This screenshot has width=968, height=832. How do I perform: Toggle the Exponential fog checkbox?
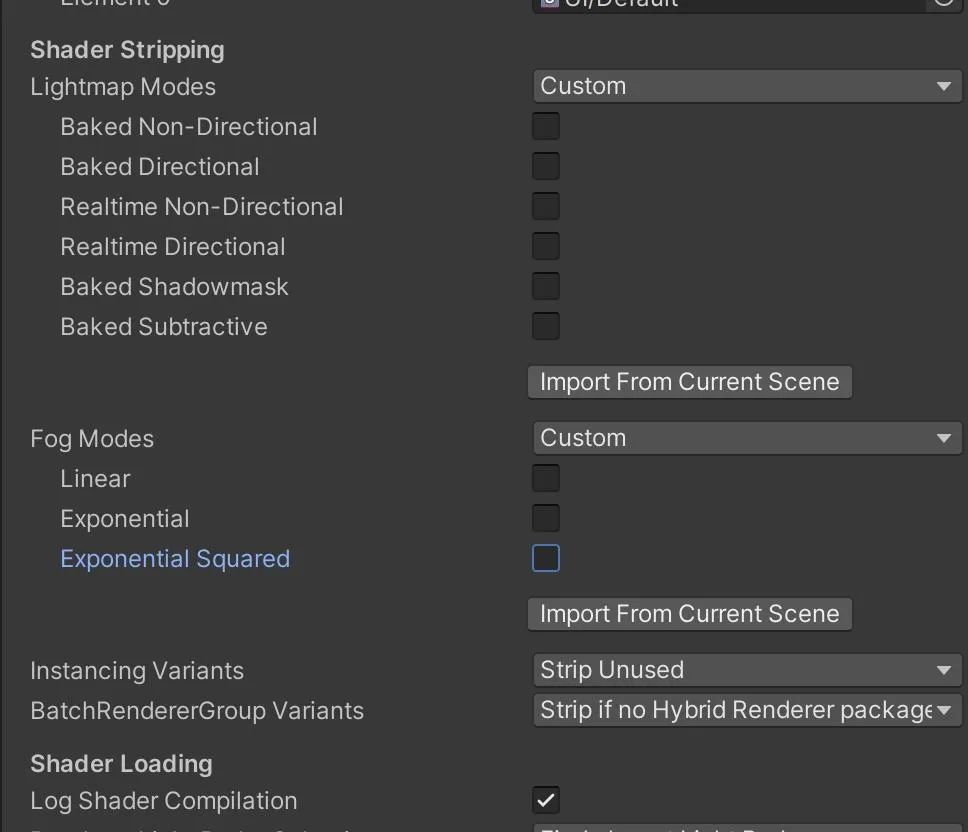pos(546,519)
